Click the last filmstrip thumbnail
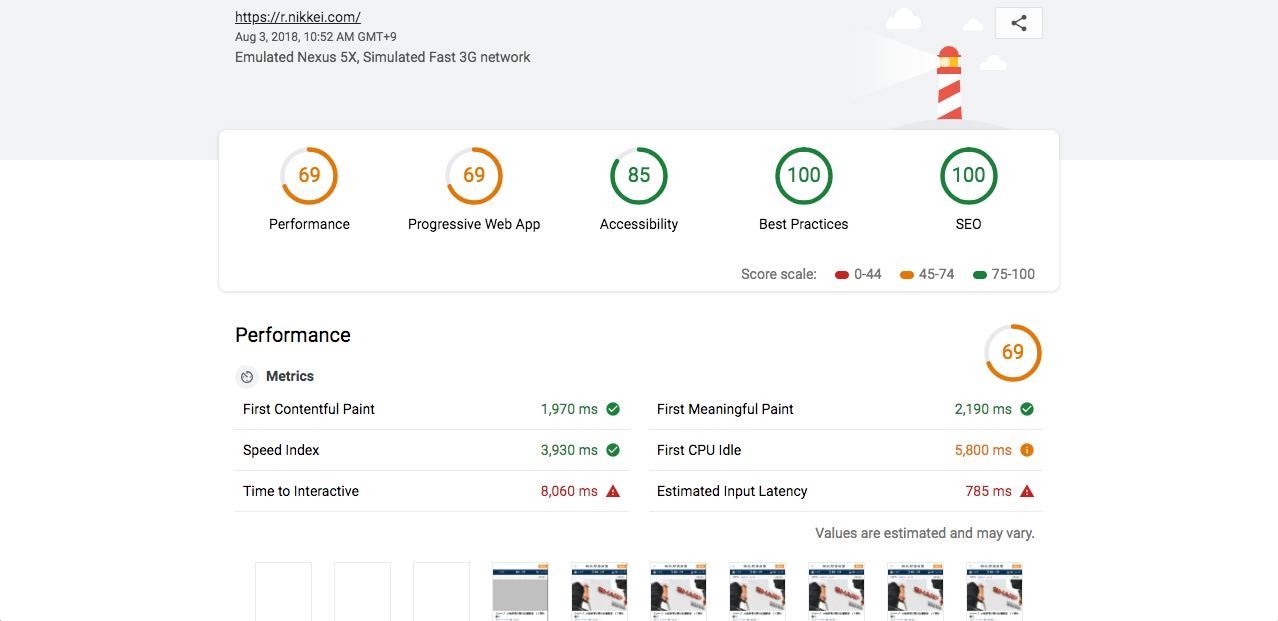The width and height of the screenshot is (1278, 621). click(x=994, y=591)
